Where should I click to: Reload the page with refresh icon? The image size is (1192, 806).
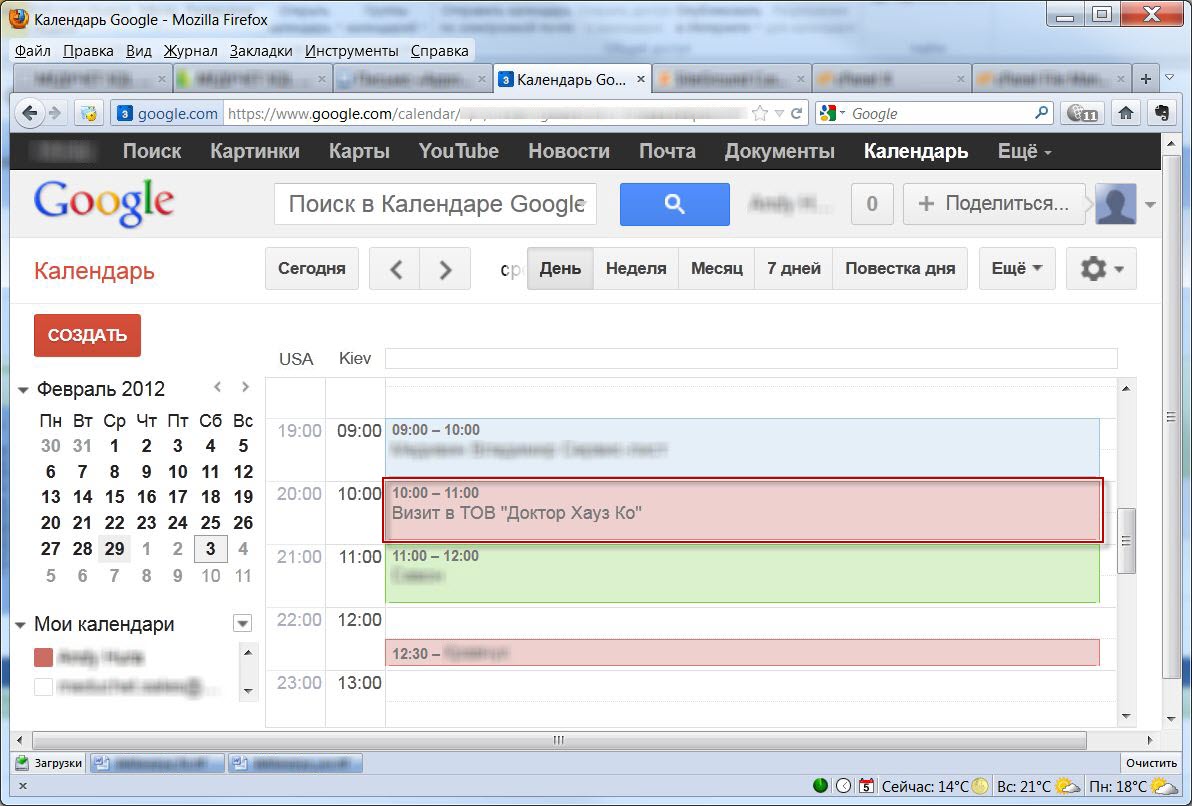796,113
